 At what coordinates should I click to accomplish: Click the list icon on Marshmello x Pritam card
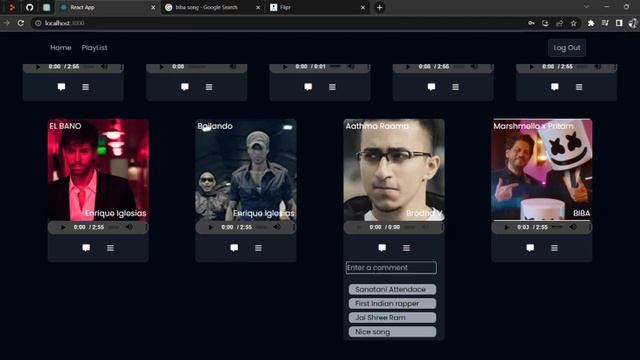point(554,248)
